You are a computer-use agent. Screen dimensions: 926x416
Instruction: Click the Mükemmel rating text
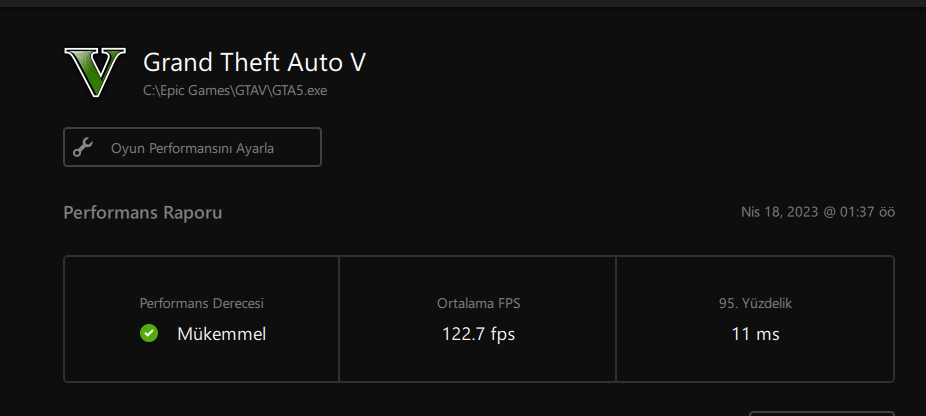(221, 334)
